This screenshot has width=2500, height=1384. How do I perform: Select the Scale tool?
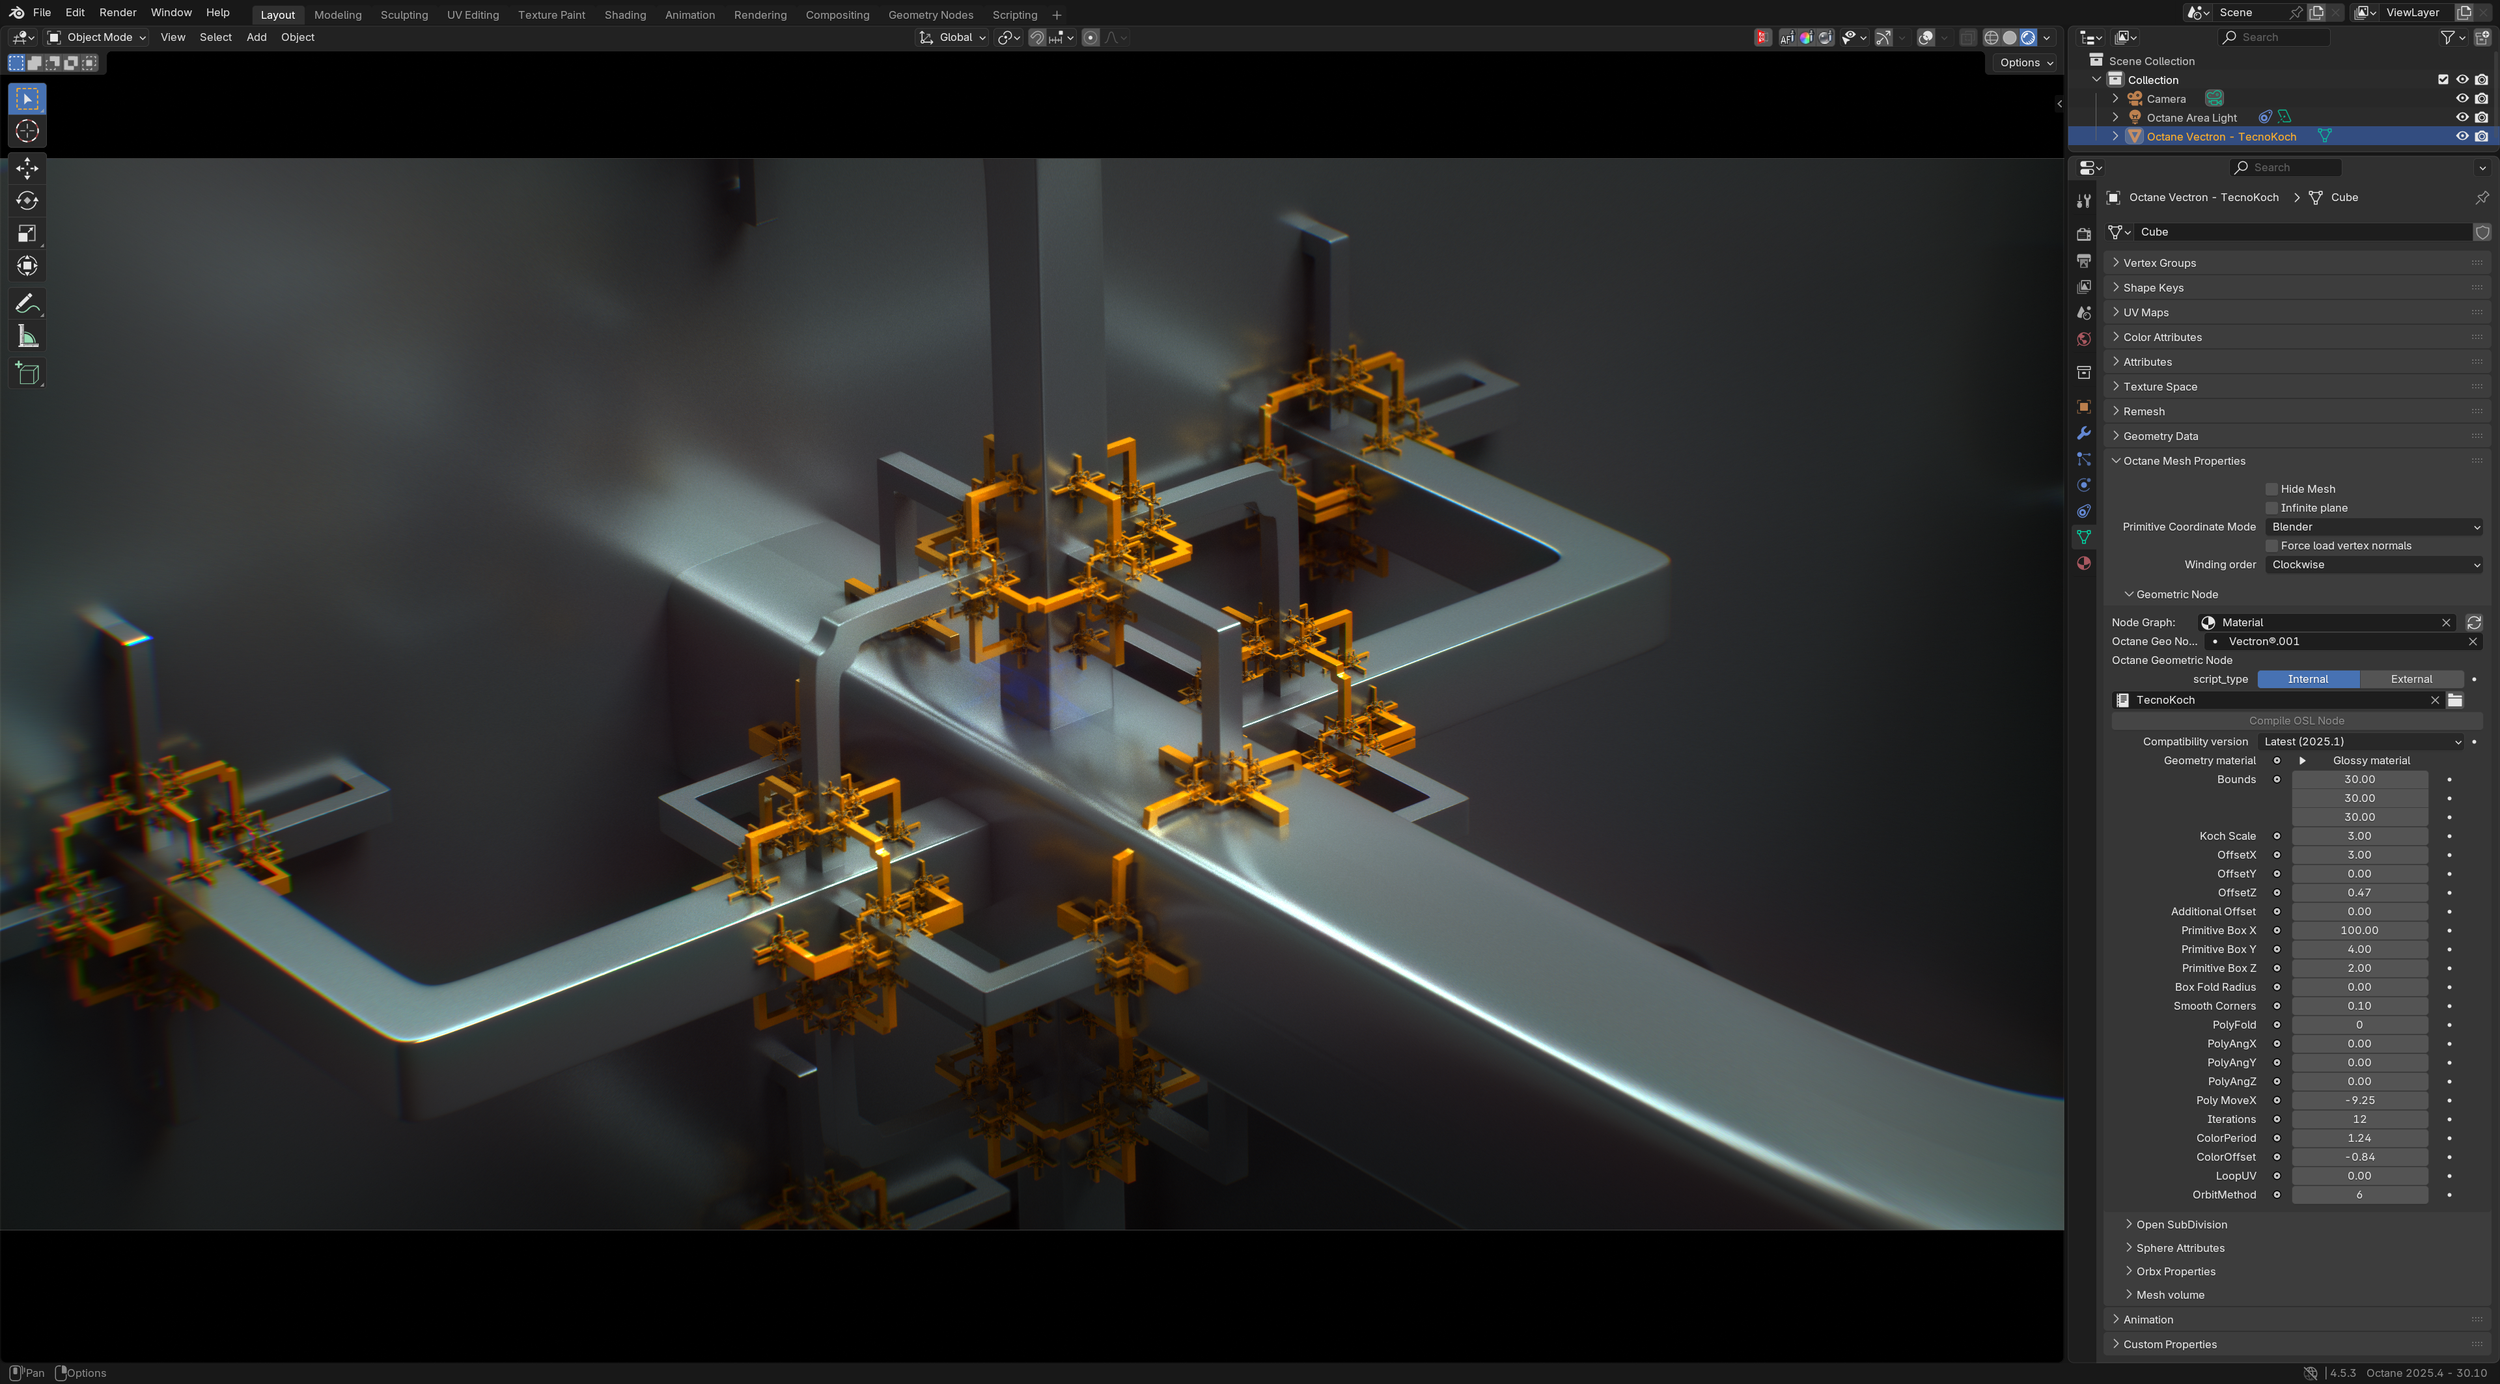click(27, 234)
